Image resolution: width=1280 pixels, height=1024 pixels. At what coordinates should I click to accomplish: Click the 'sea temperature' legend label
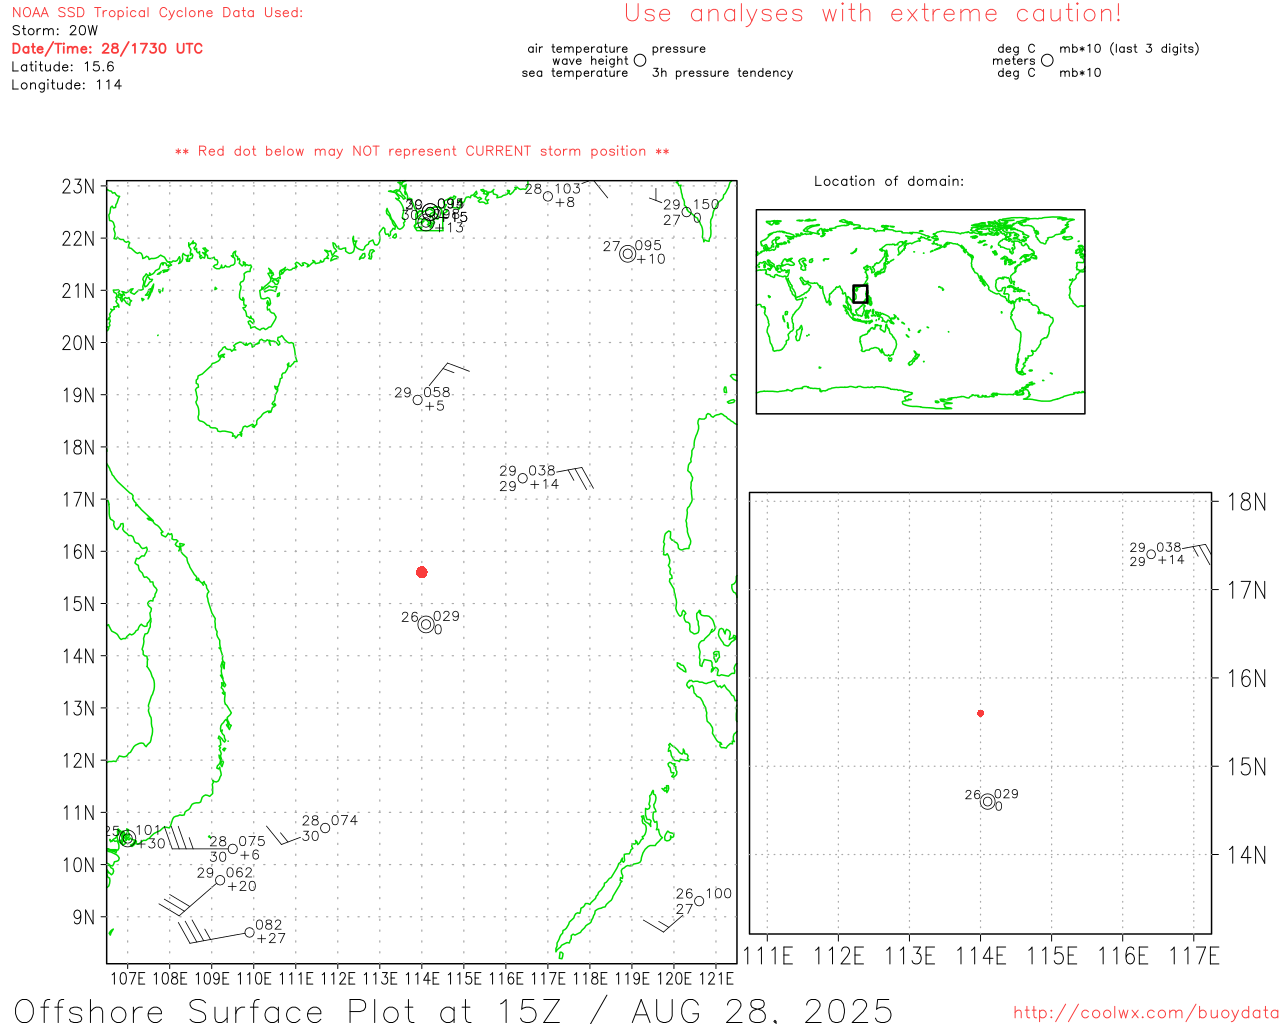tap(575, 73)
